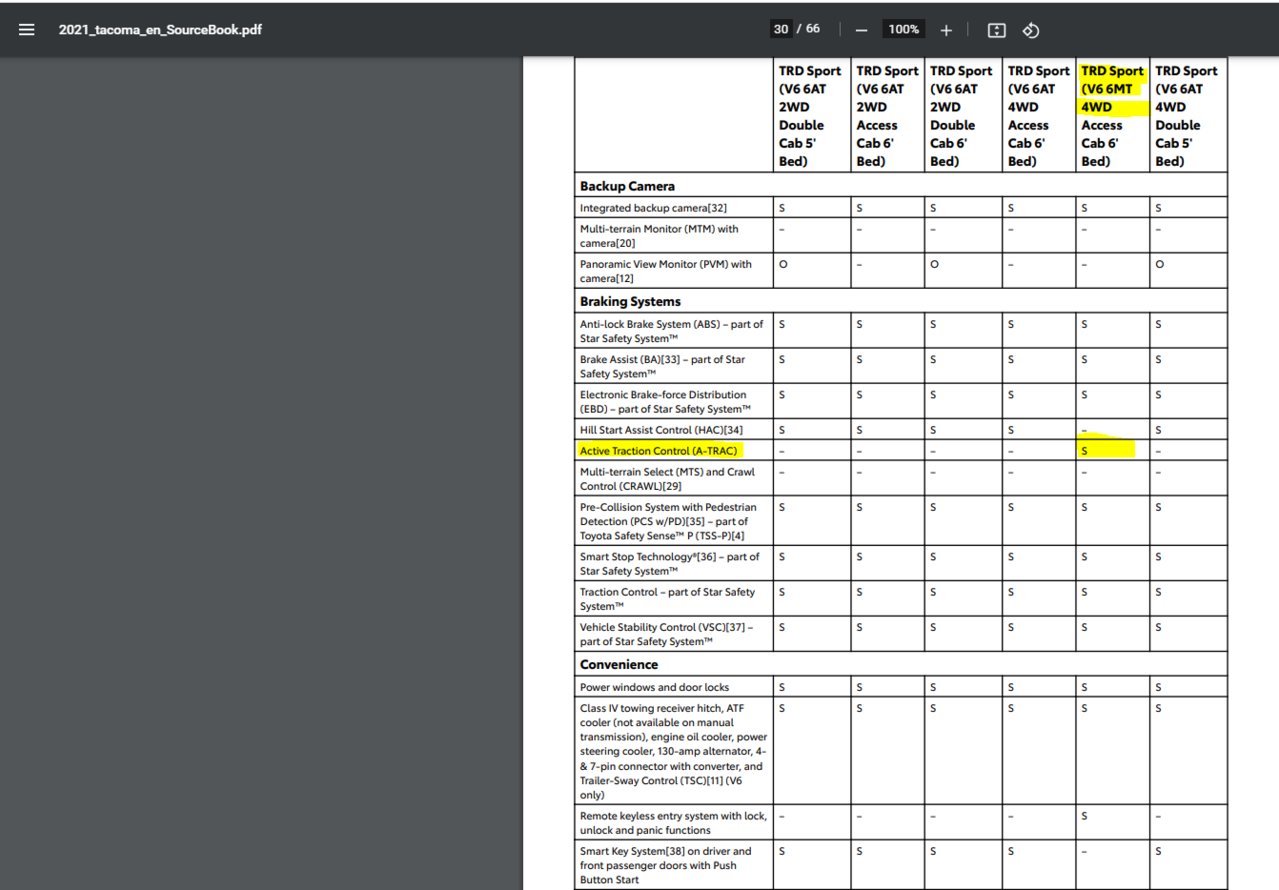Click the Anti-lock Brake System (ABS) label
Viewport: 1279px width, 890px height.
(671, 331)
